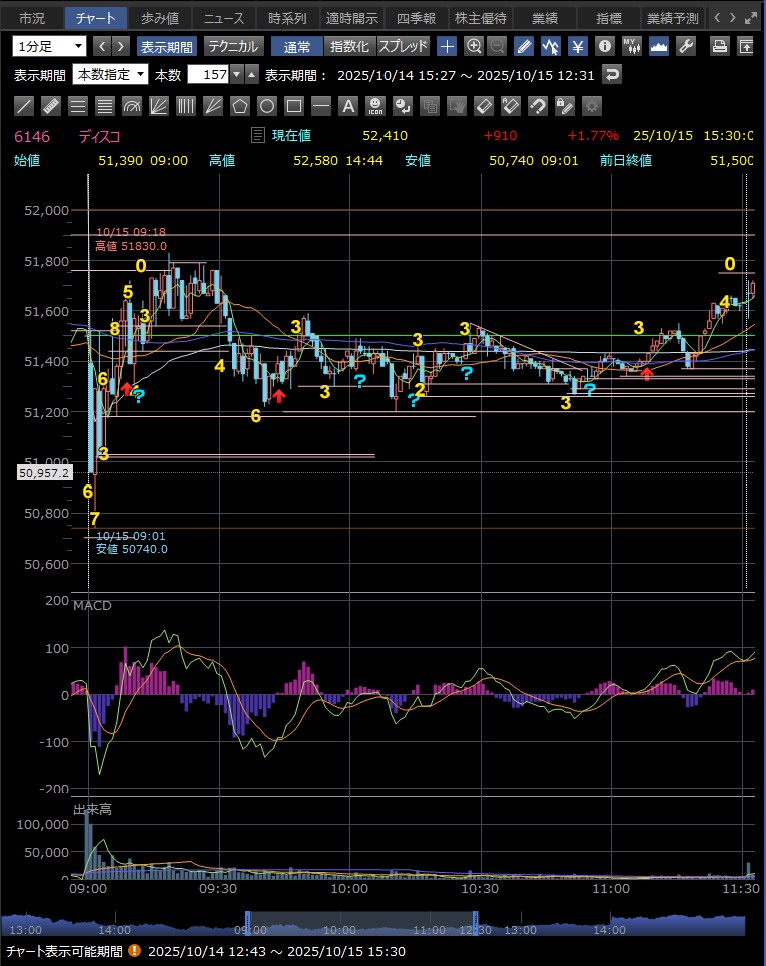Open the 本数 count dropdown arrow
766x966 pixels.
tap(236, 74)
